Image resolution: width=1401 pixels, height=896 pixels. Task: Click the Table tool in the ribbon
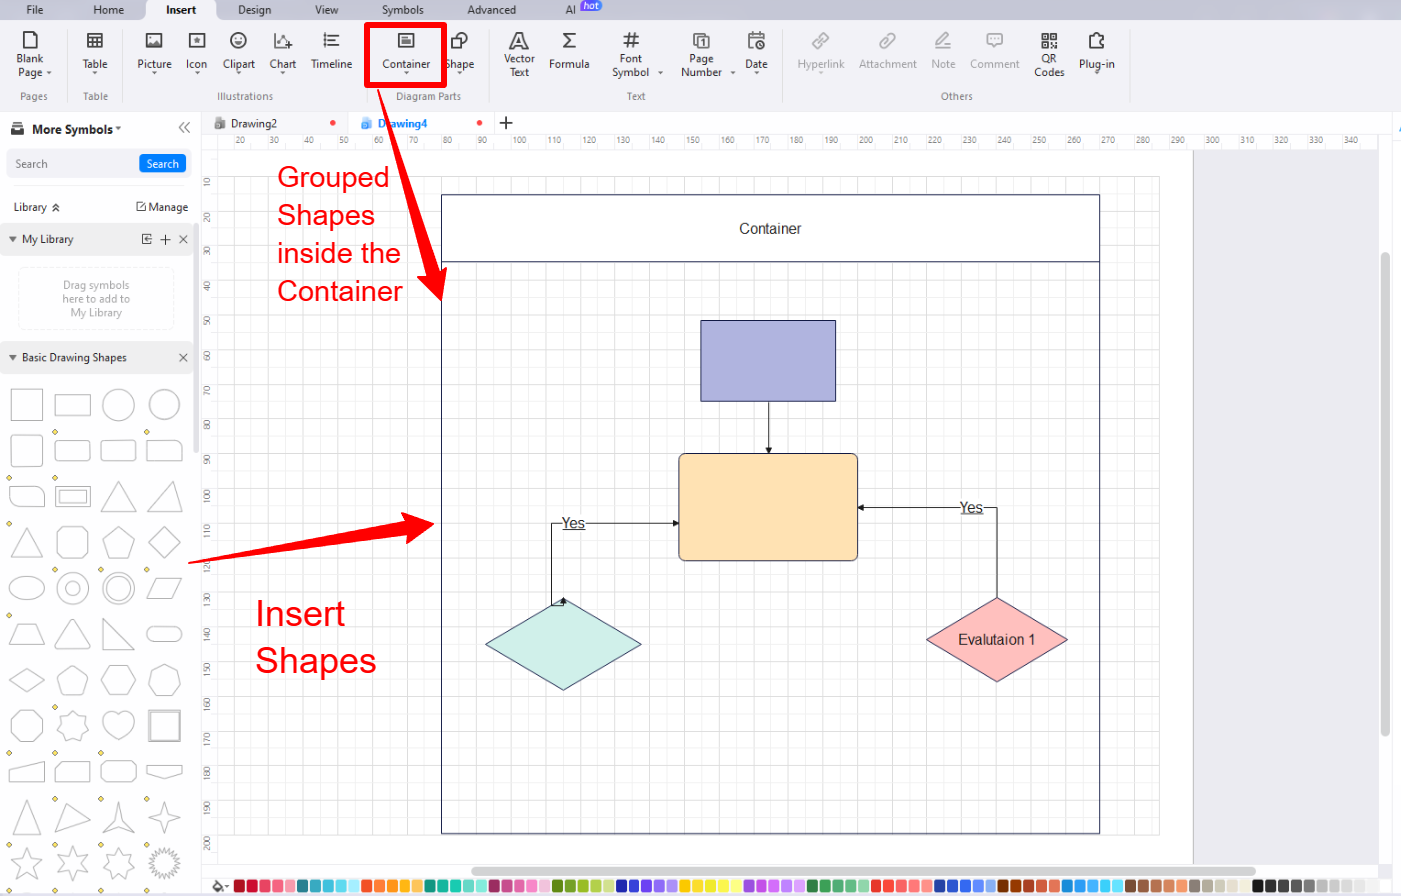[x=95, y=52]
